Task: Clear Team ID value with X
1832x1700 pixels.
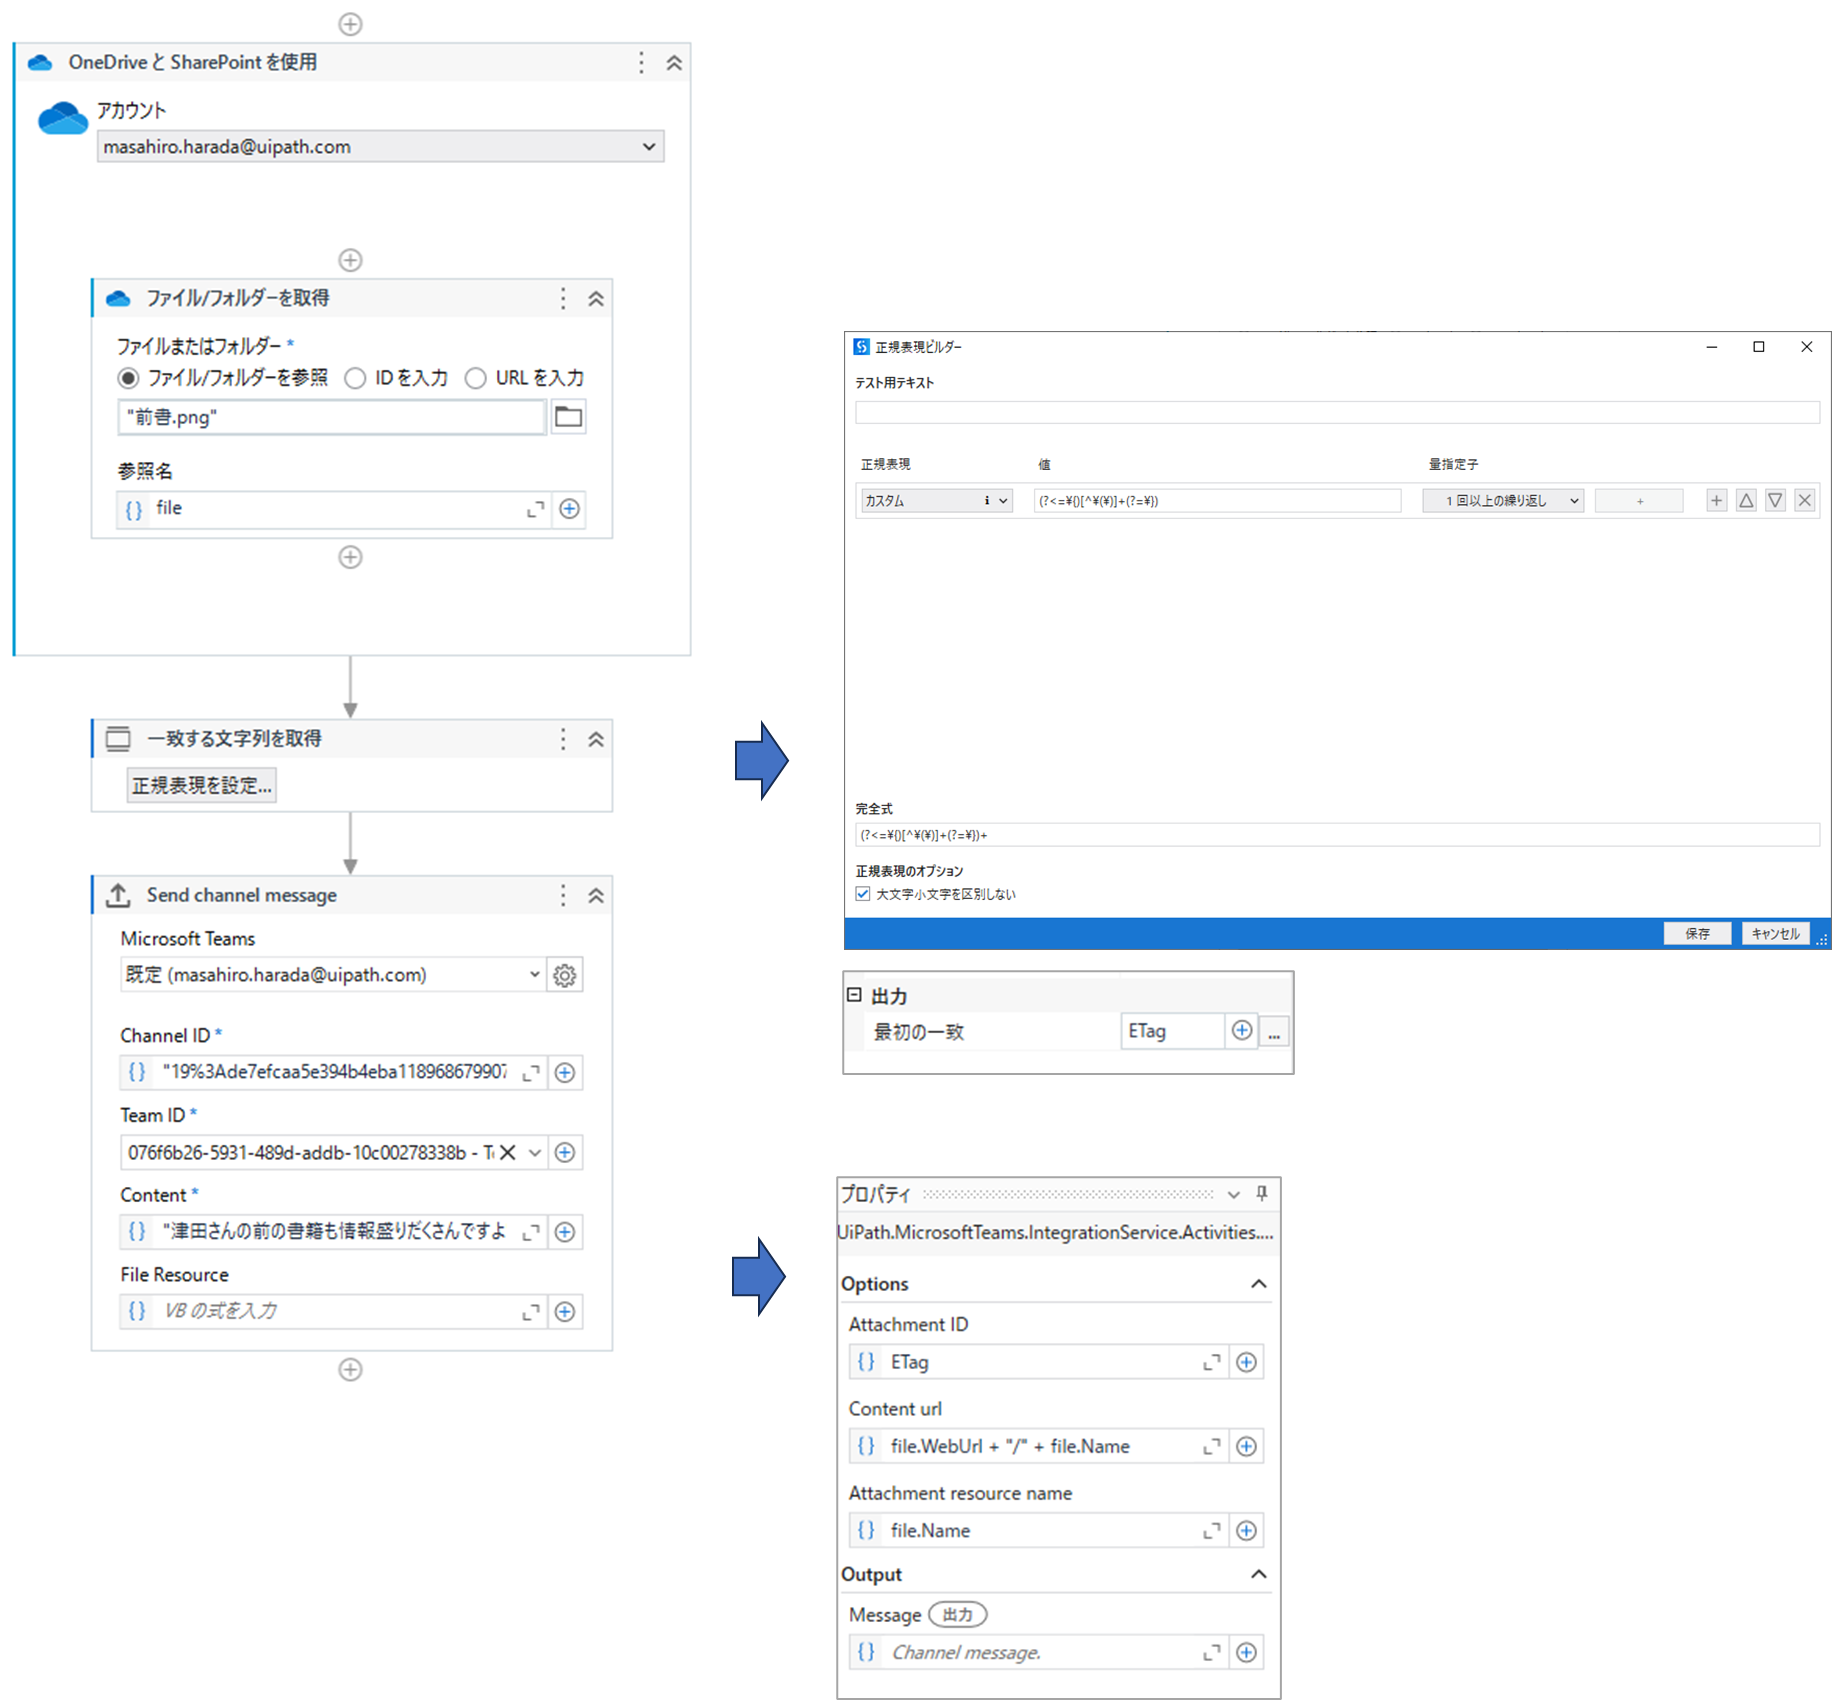Action: tap(508, 1152)
